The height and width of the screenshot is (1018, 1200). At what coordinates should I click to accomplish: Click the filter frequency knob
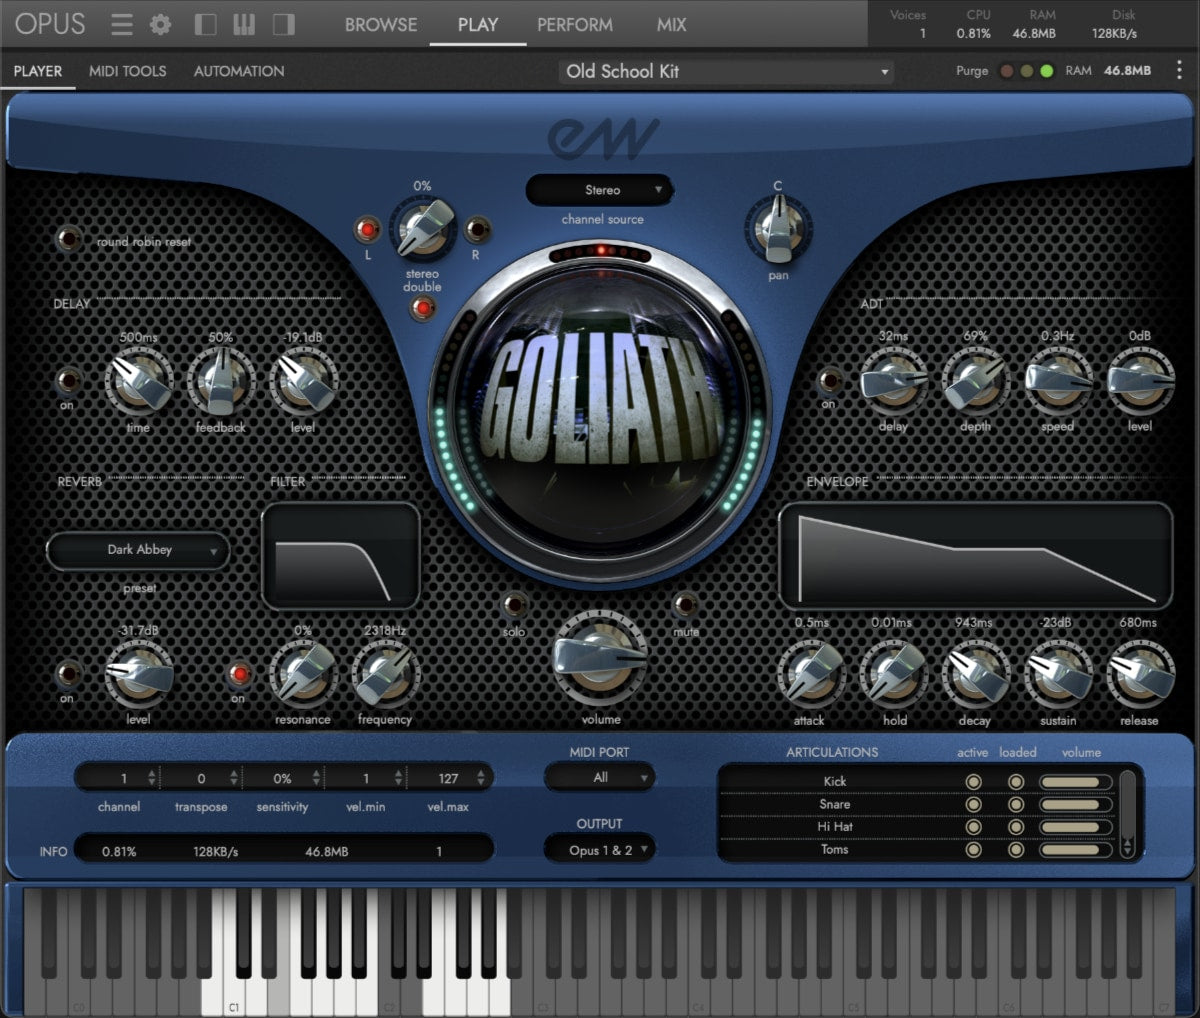coord(385,673)
